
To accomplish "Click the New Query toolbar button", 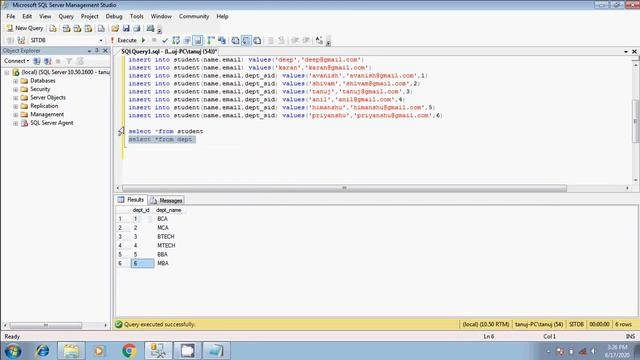I will point(25,28).
